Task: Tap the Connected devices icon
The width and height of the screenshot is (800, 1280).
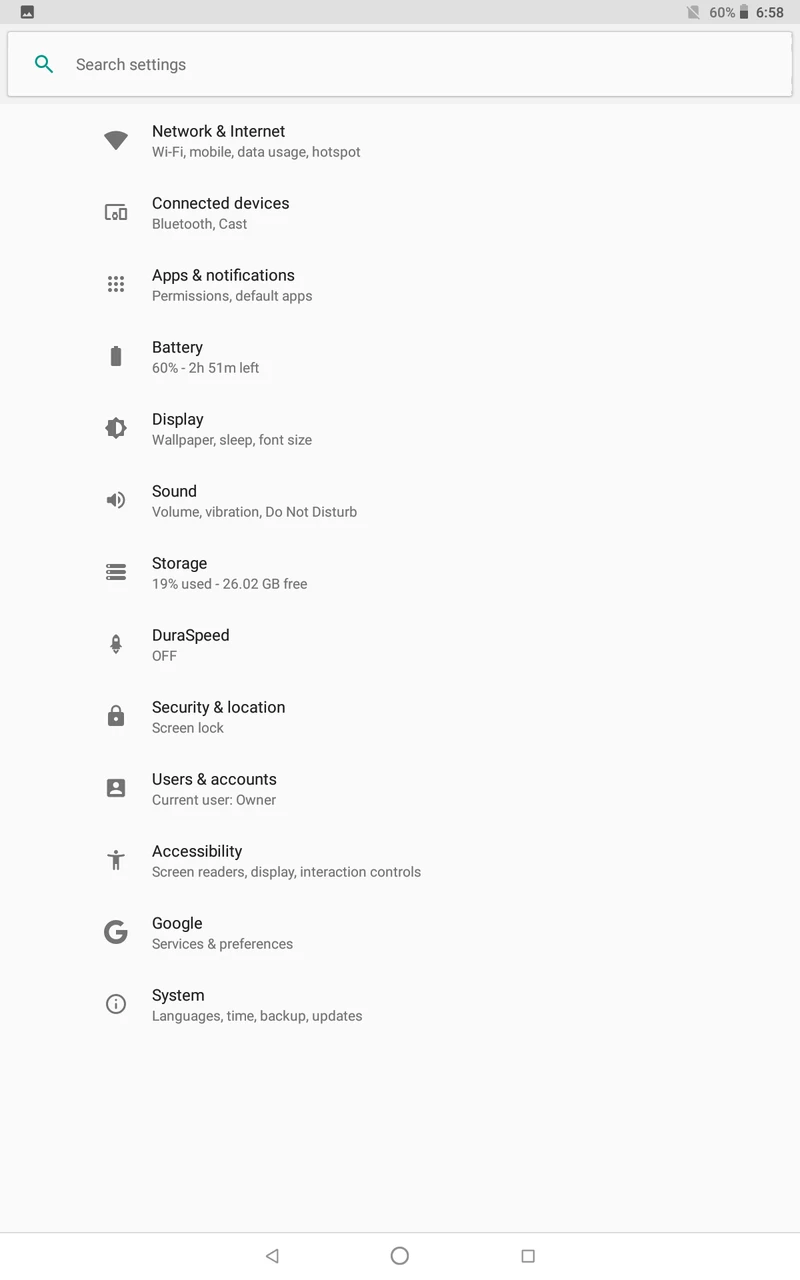Action: (x=116, y=212)
